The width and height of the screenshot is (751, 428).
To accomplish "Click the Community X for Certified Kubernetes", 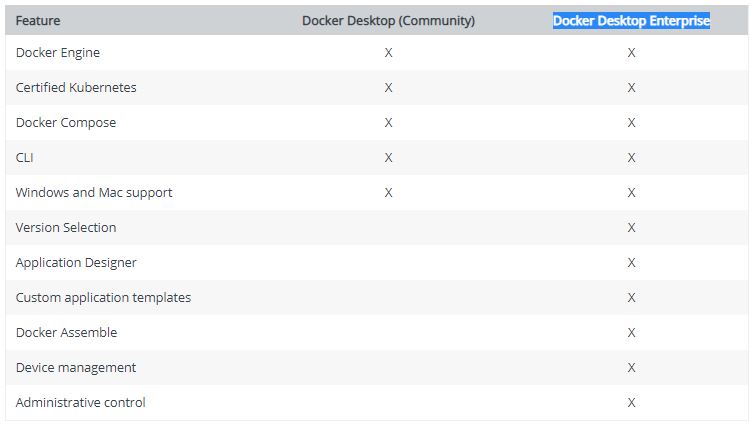I will [388, 87].
